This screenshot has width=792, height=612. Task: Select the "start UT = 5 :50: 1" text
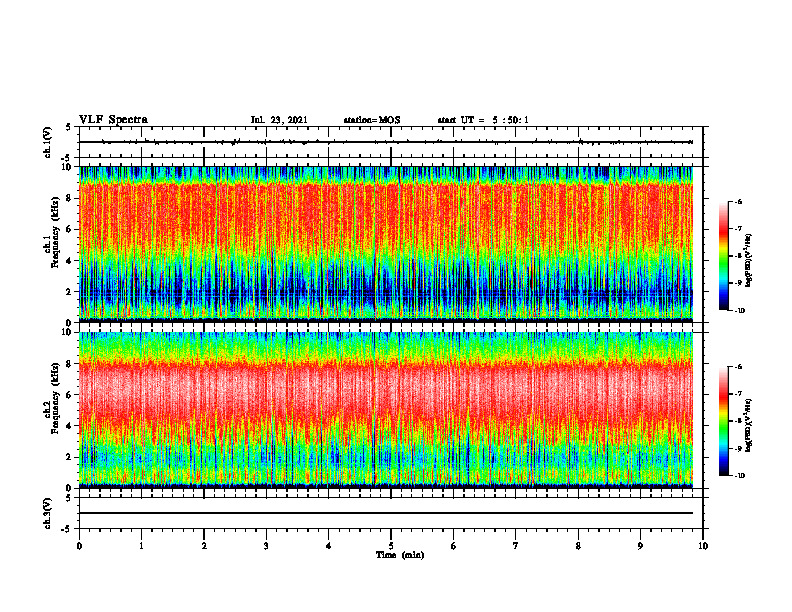(x=483, y=120)
